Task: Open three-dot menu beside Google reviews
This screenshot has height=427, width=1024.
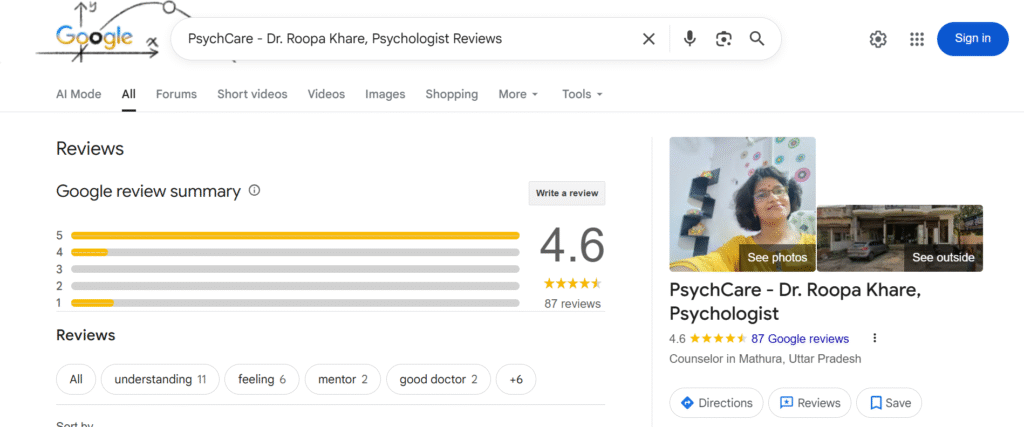Action: click(x=875, y=338)
